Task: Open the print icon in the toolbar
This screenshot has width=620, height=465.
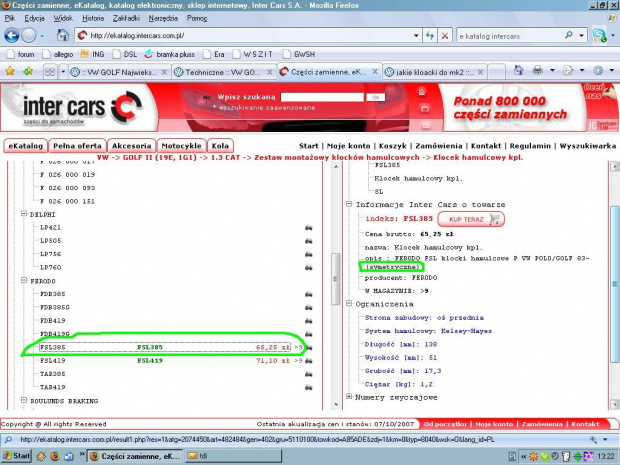Action: 537,71
